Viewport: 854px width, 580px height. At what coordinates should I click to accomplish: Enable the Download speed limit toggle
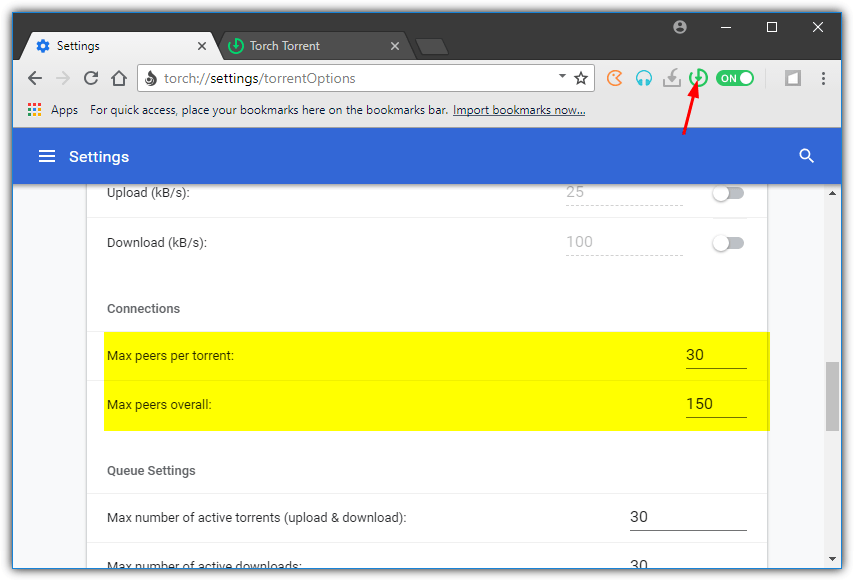click(x=728, y=243)
